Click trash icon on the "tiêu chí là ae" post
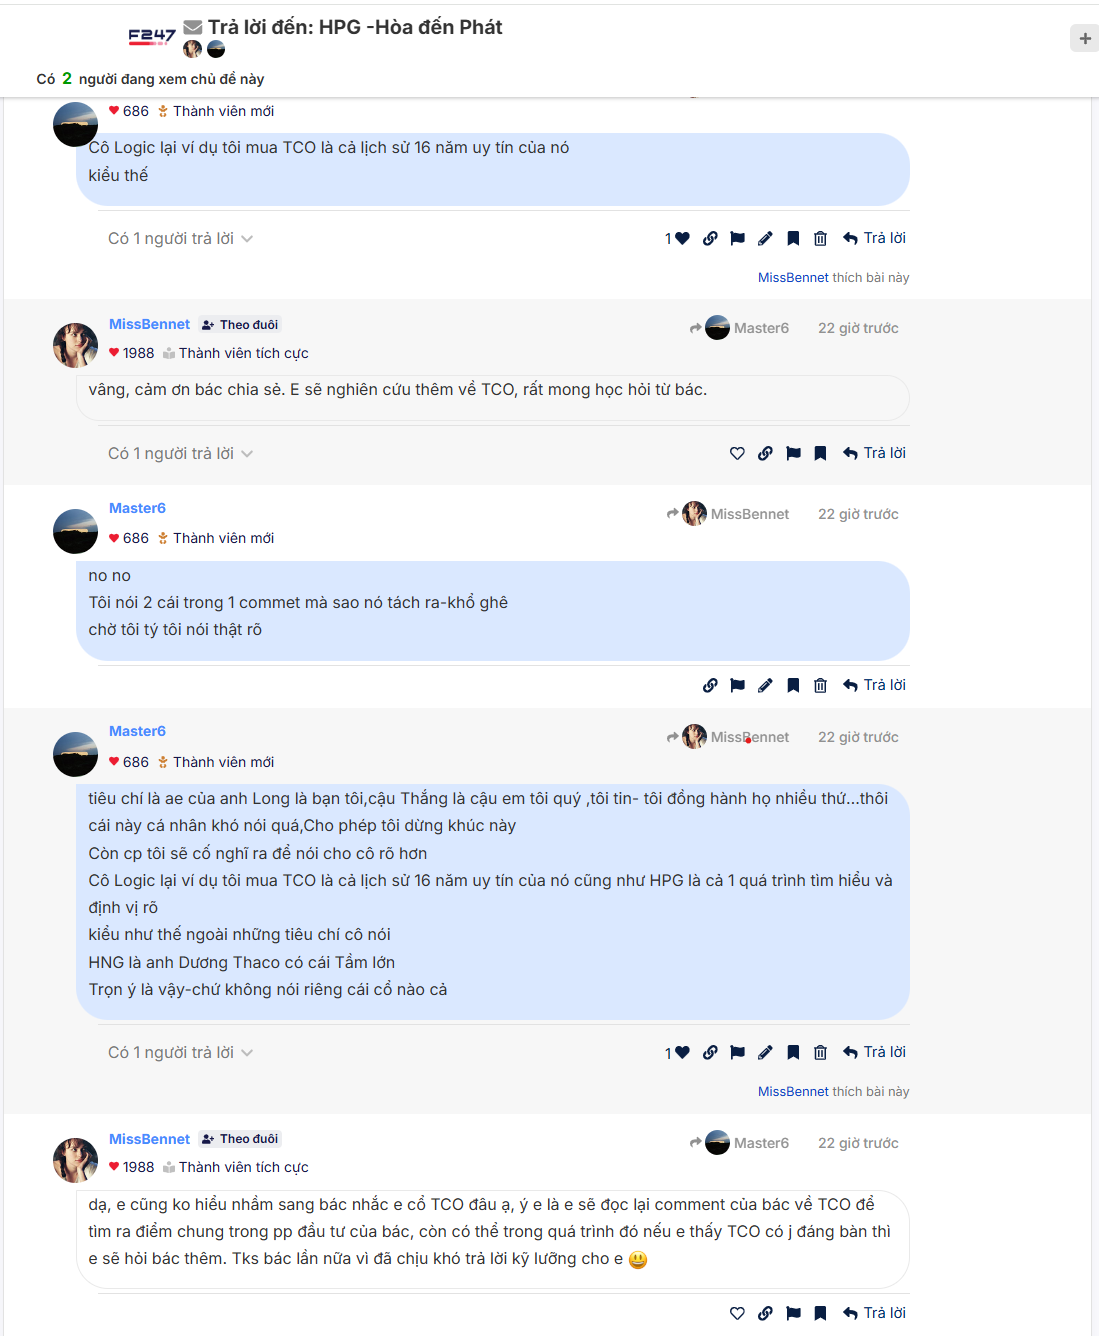 click(820, 1052)
